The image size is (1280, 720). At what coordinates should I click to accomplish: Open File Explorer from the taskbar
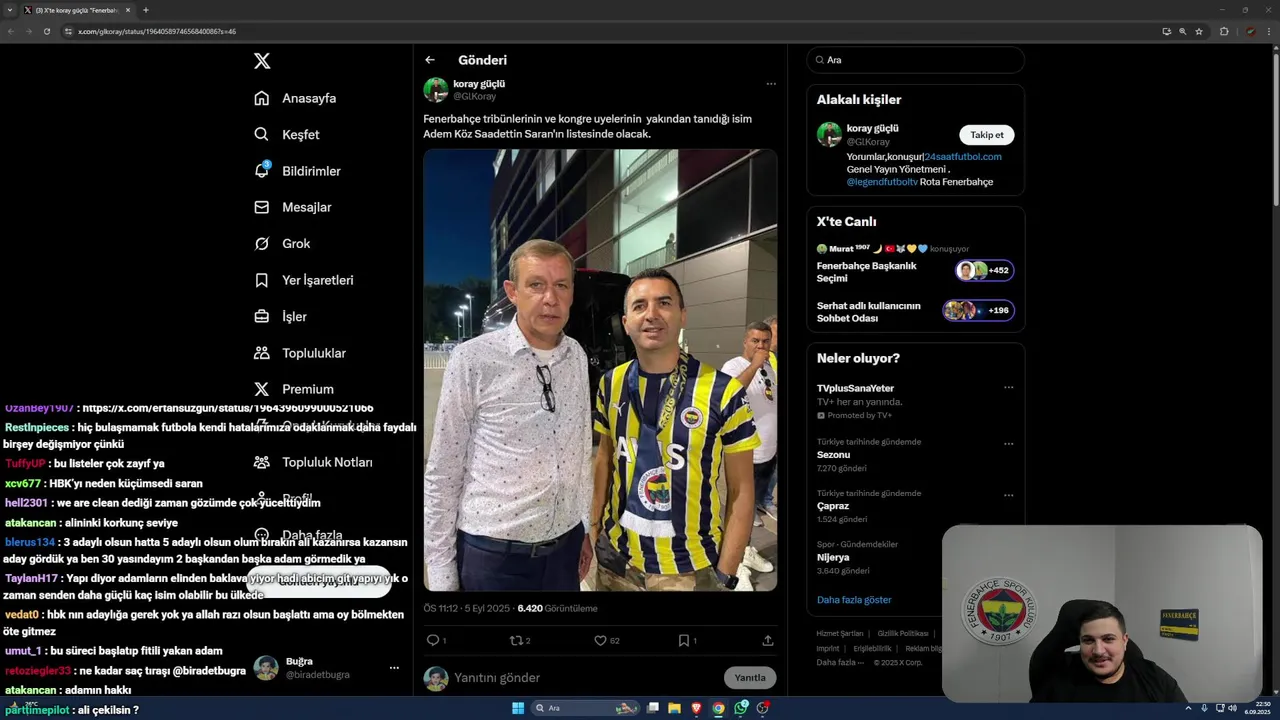(675, 708)
